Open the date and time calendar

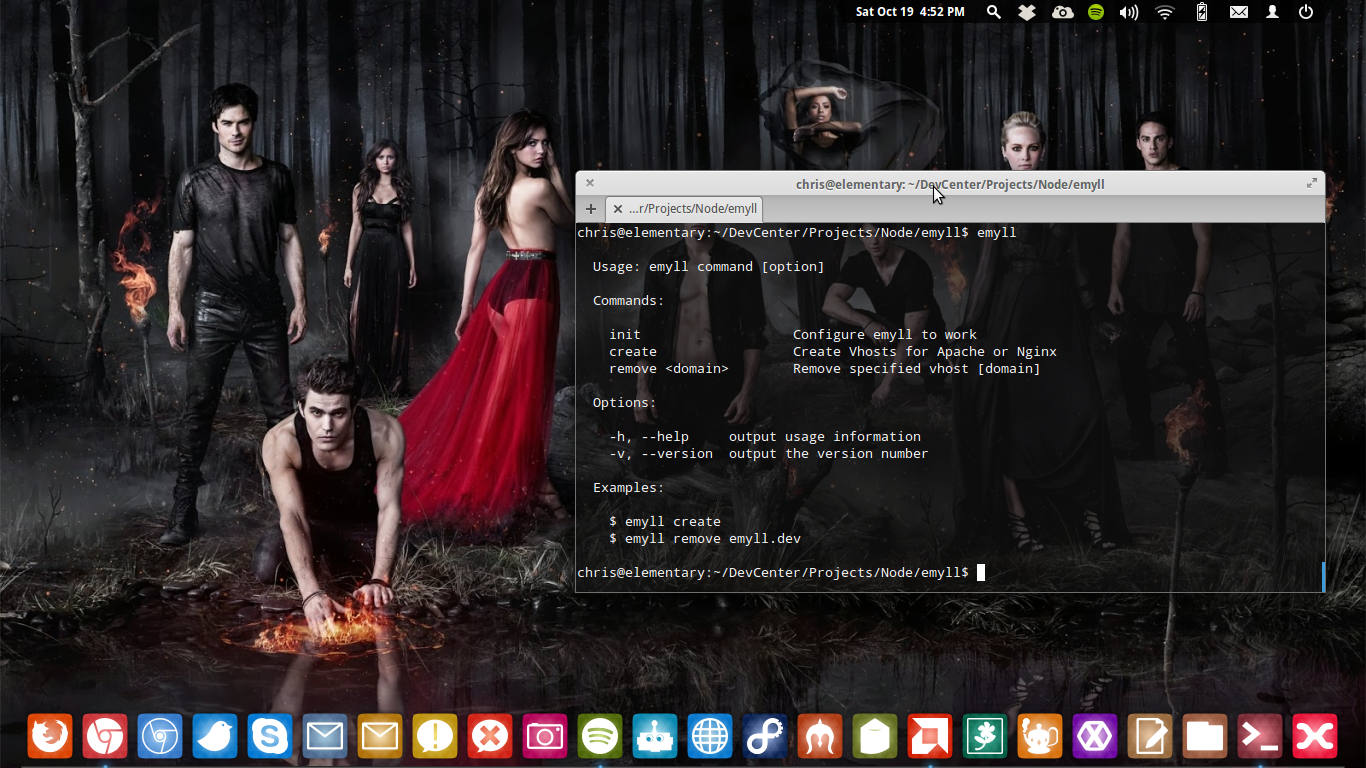point(910,12)
